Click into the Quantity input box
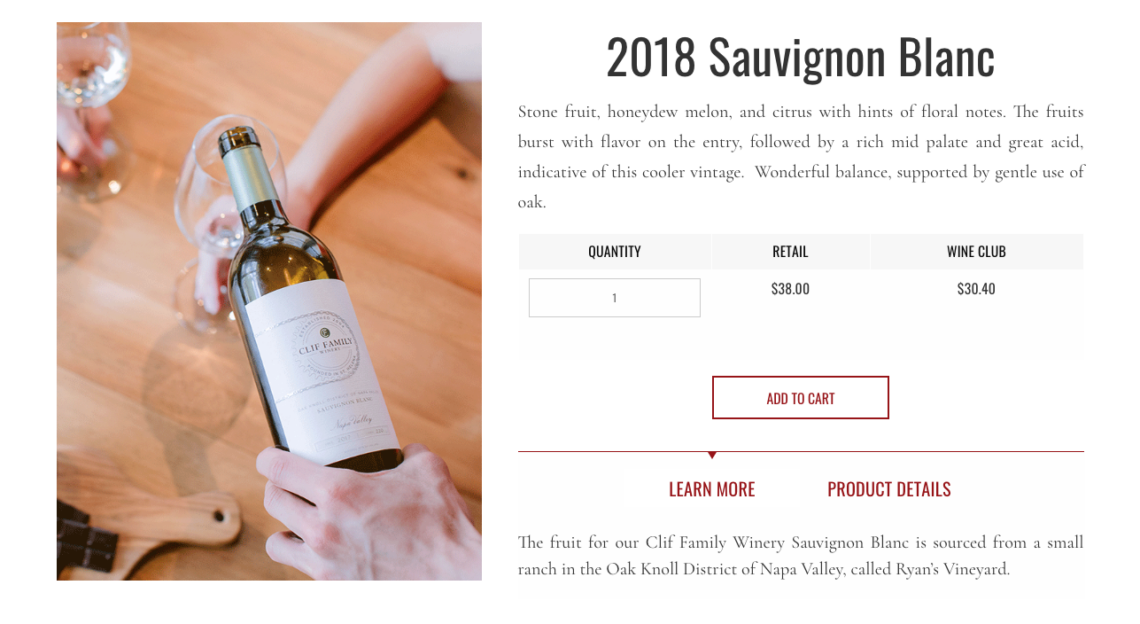Screen dimensions: 1140x624 [614, 297]
